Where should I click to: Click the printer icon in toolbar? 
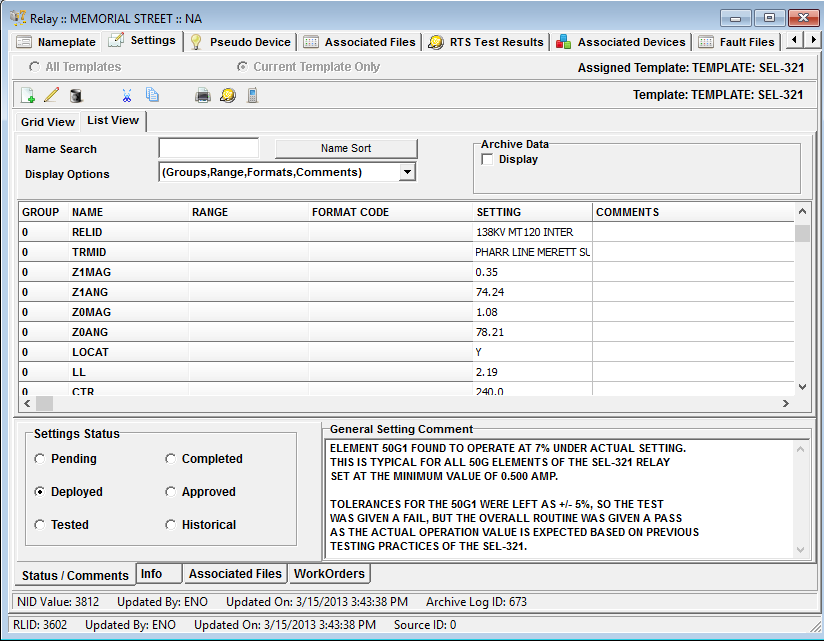point(203,95)
